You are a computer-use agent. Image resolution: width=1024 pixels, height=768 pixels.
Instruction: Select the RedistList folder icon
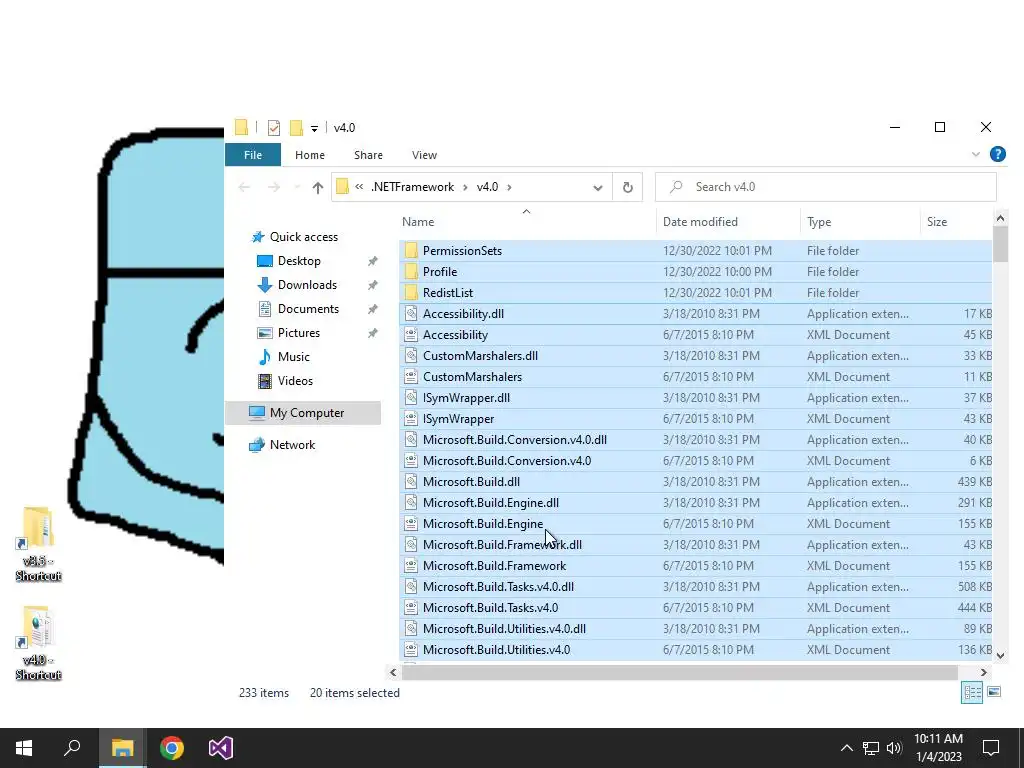[x=411, y=293]
